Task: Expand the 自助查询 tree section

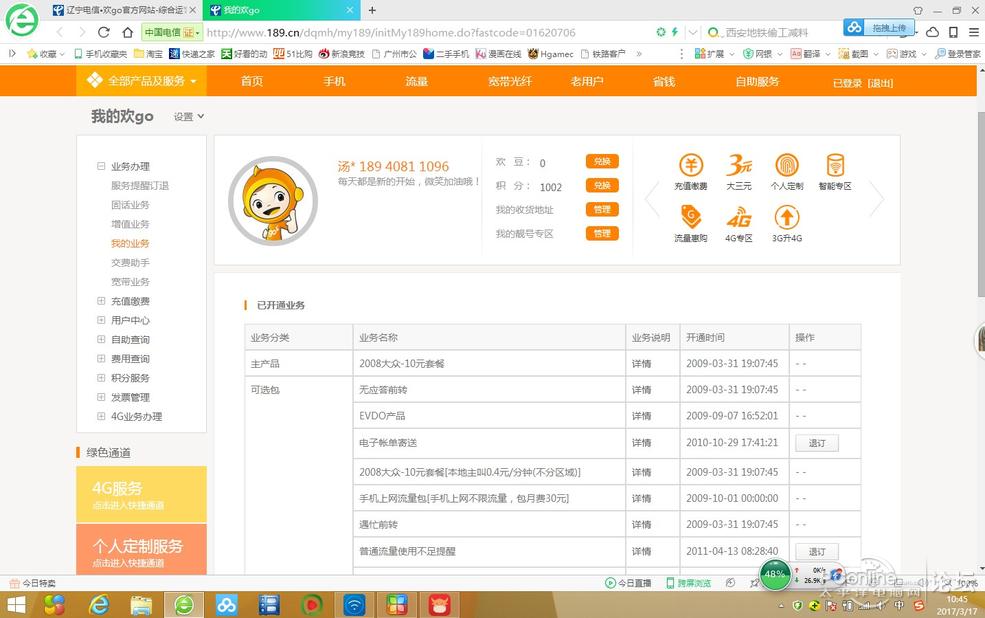Action: [101, 339]
